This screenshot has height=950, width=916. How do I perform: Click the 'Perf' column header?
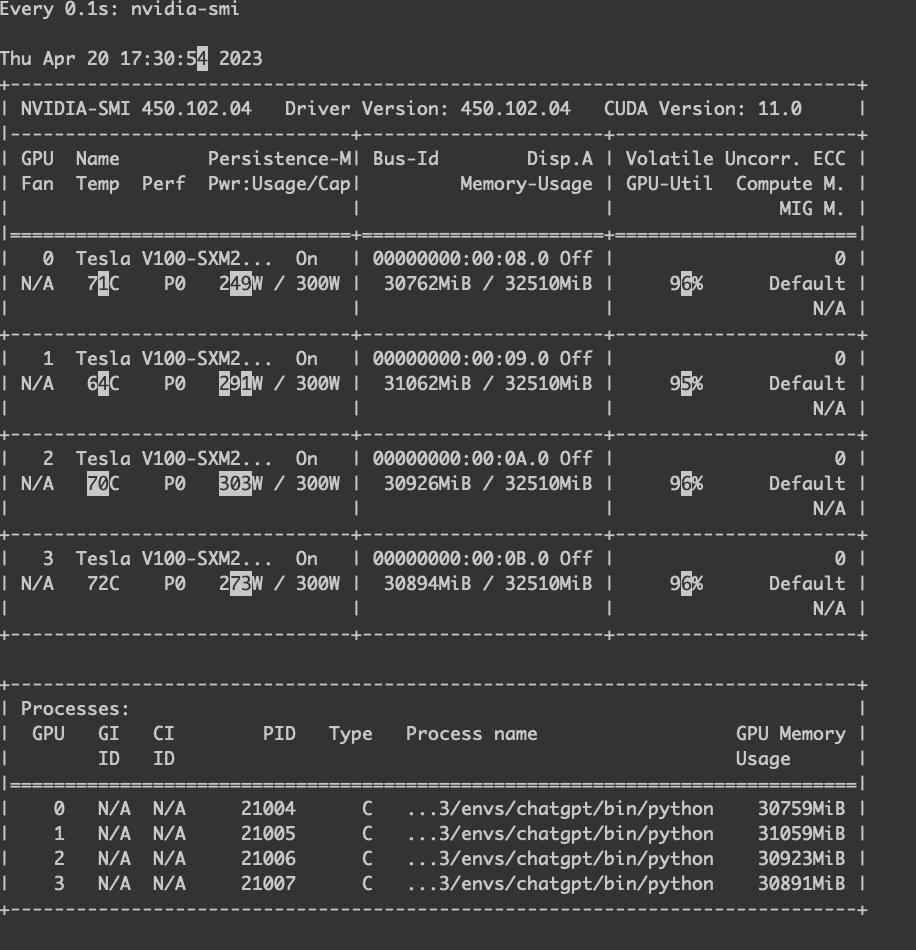coord(164,184)
